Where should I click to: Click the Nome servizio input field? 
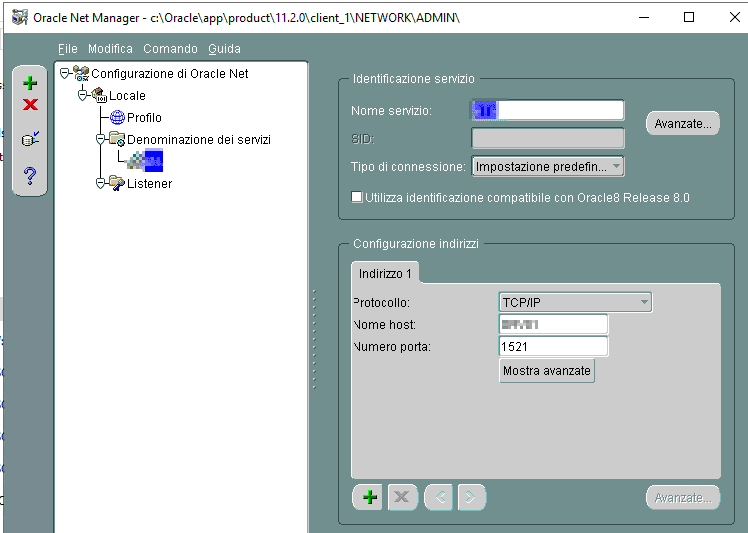click(548, 110)
